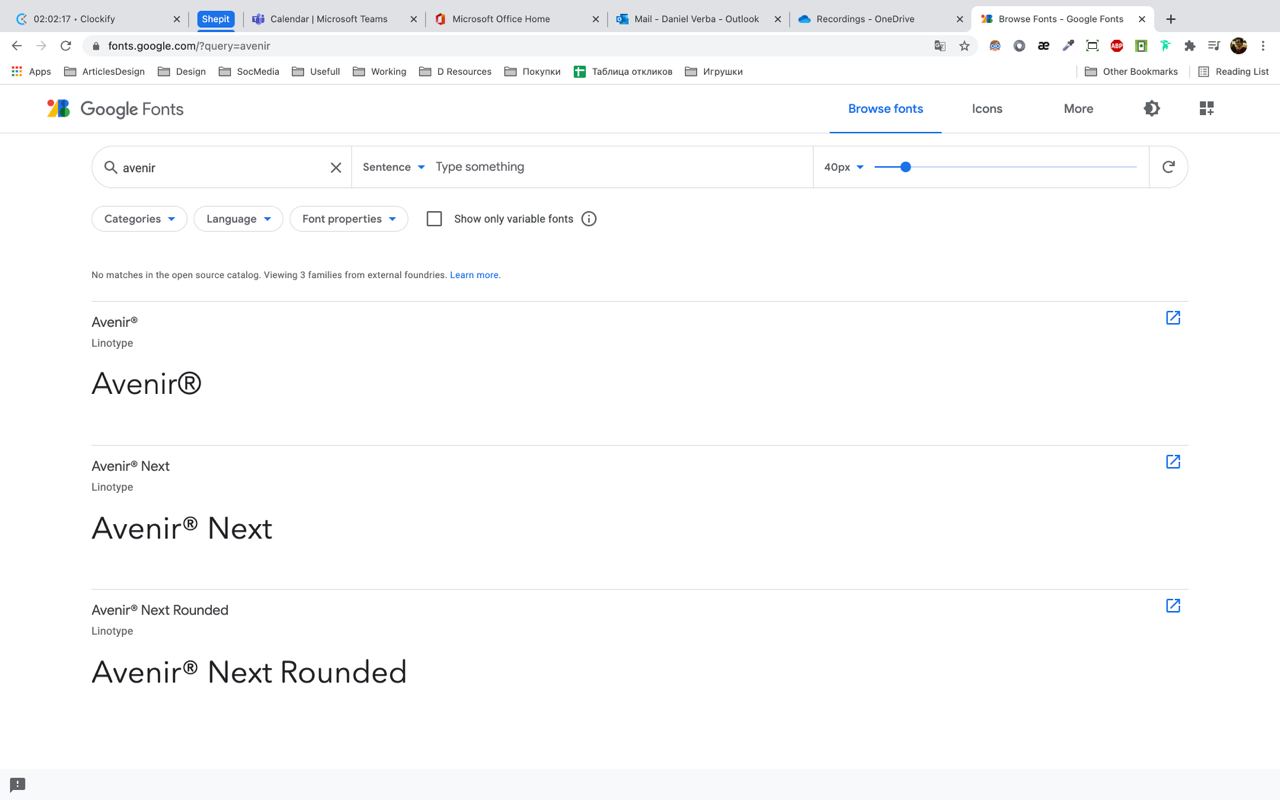Open the Avenir® Next Rounded family title
Viewport: 1280px width, 800px height.
point(160,610)
